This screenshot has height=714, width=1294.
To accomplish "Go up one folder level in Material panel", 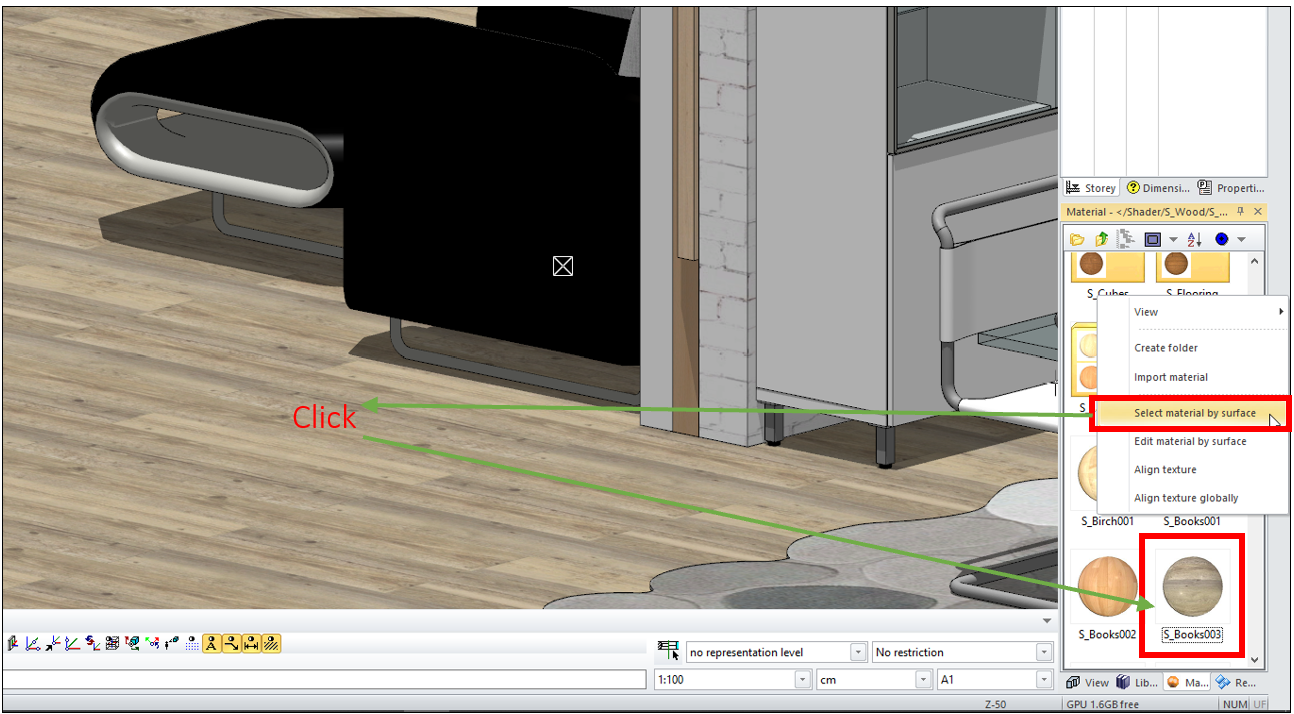I will (x=1101, y=240).
